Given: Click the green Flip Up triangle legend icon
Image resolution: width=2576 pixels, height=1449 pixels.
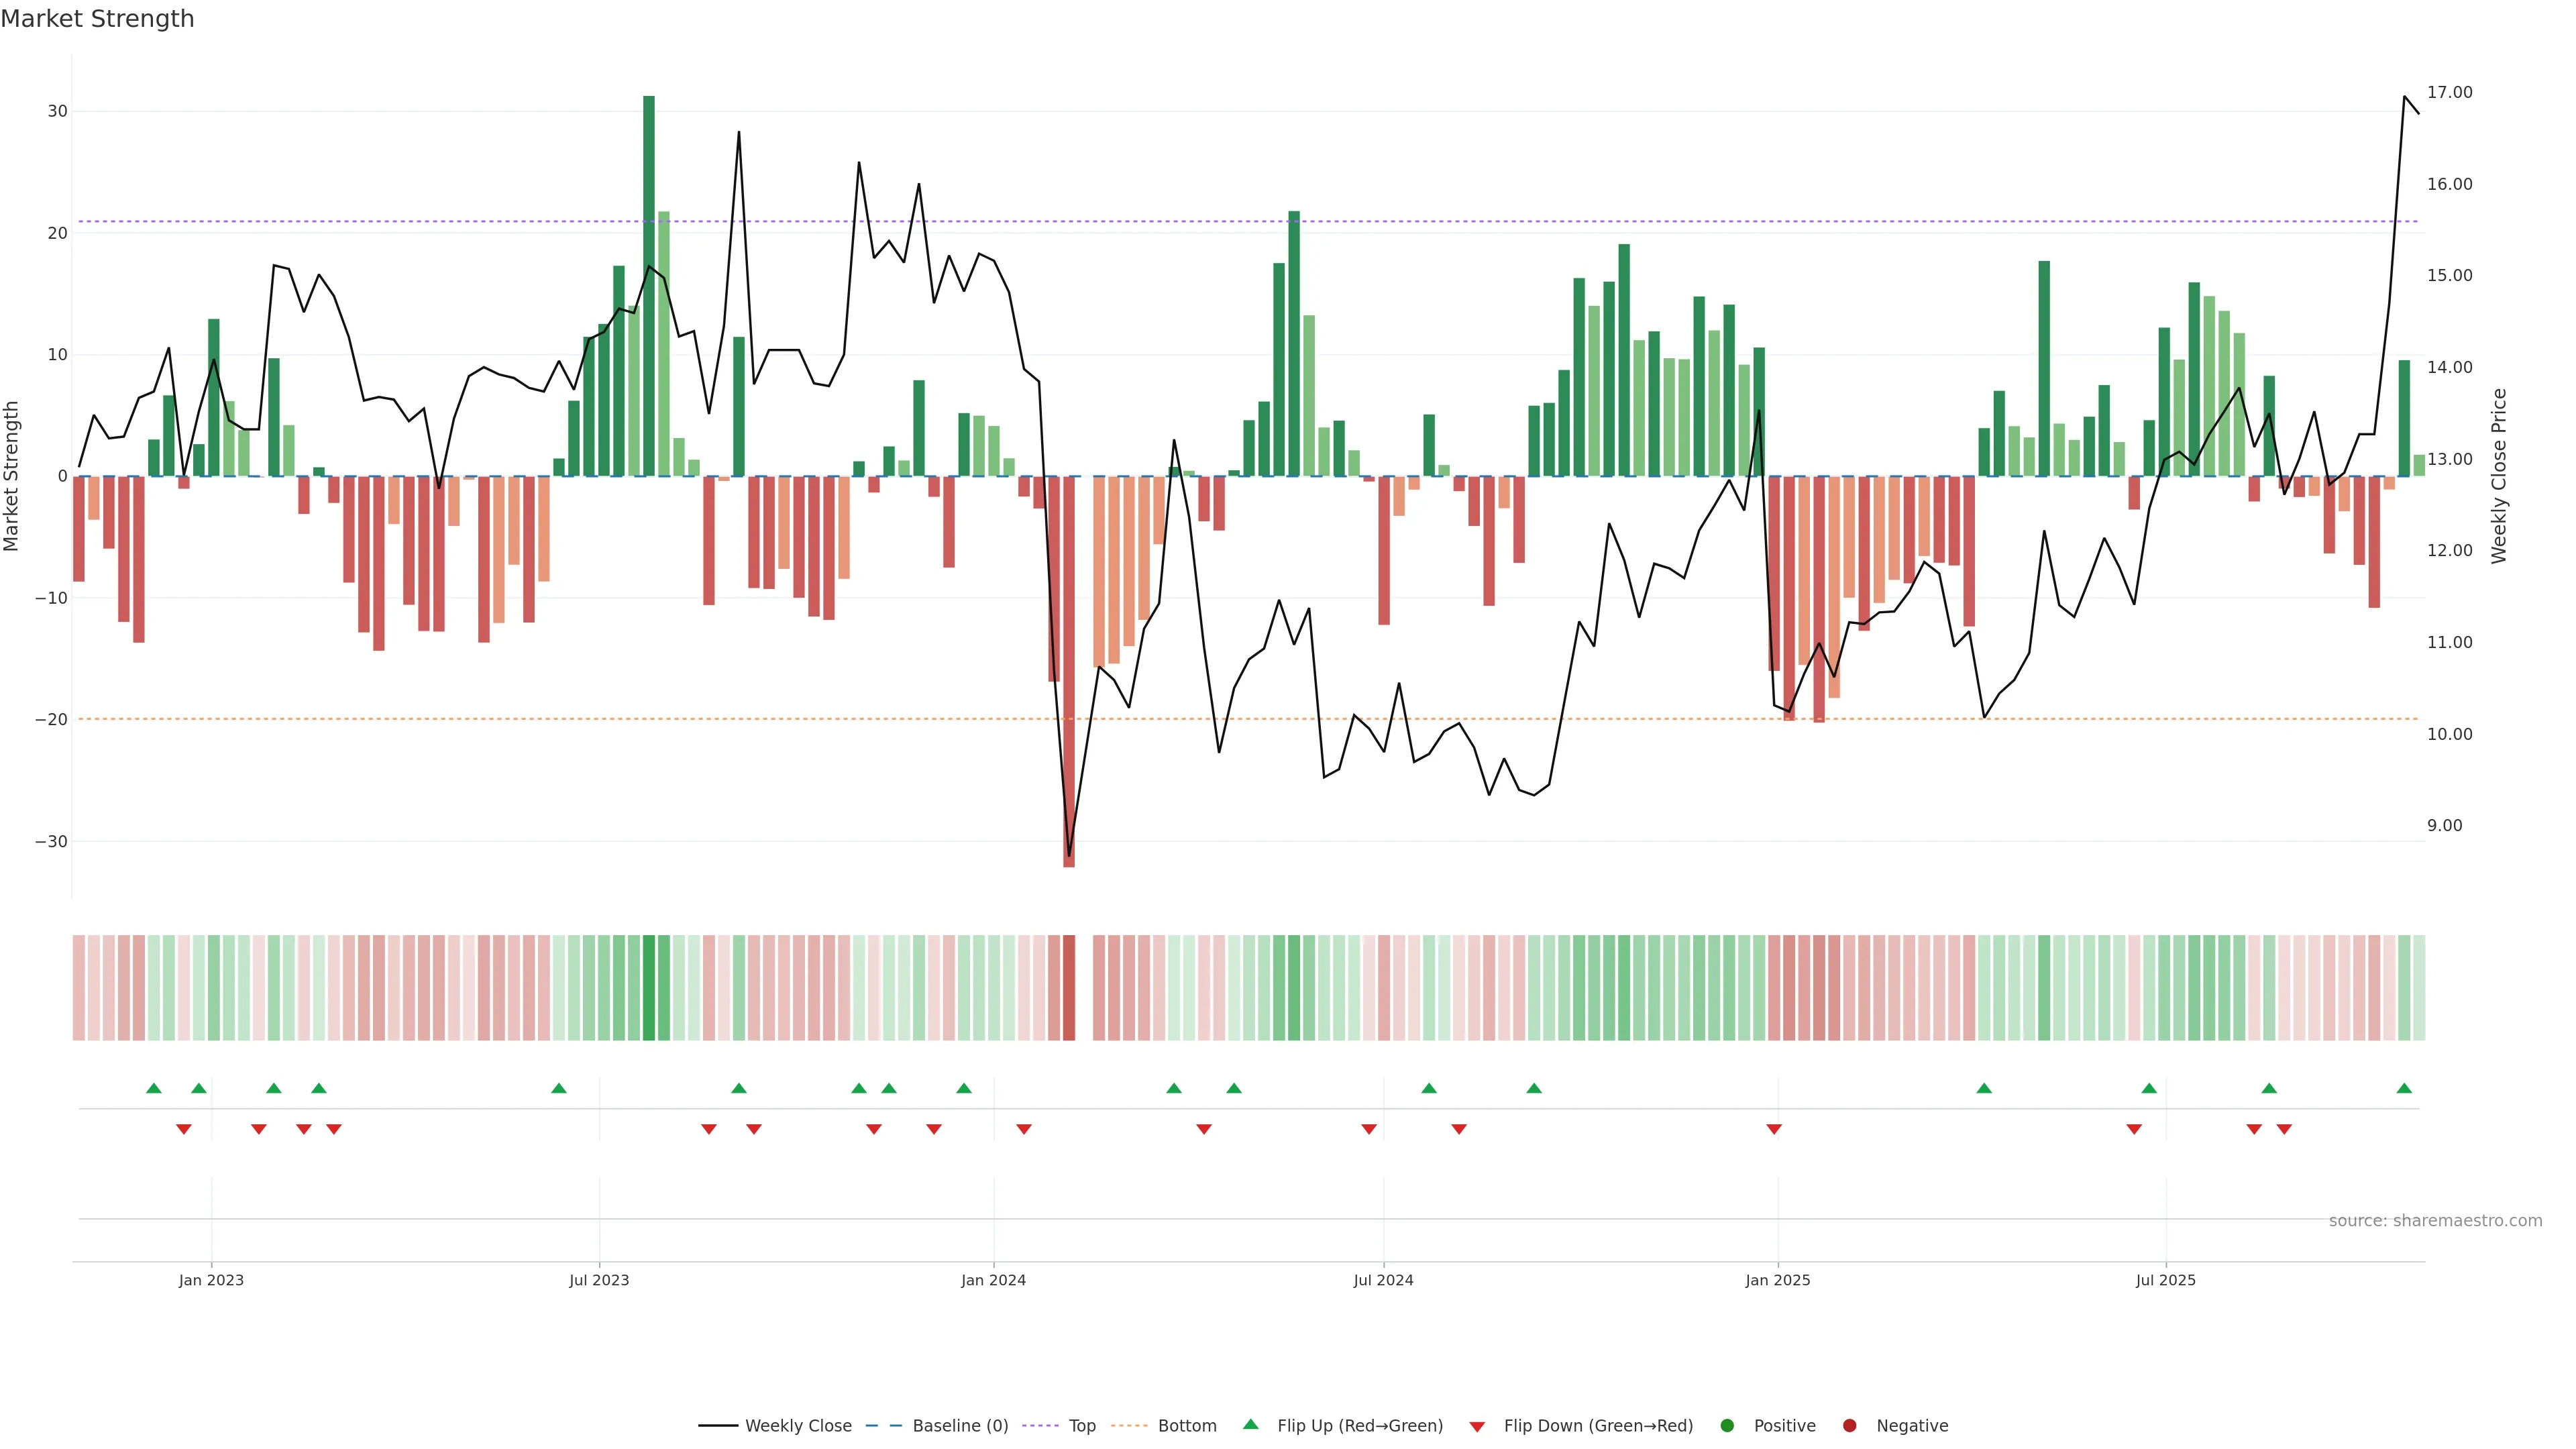Looking at the screenshot, I should (1250, 1424).
